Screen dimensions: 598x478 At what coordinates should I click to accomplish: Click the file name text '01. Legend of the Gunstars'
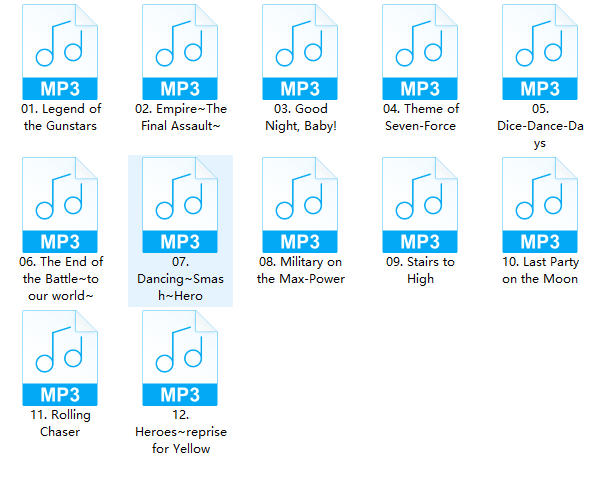[x=61, y=117]
